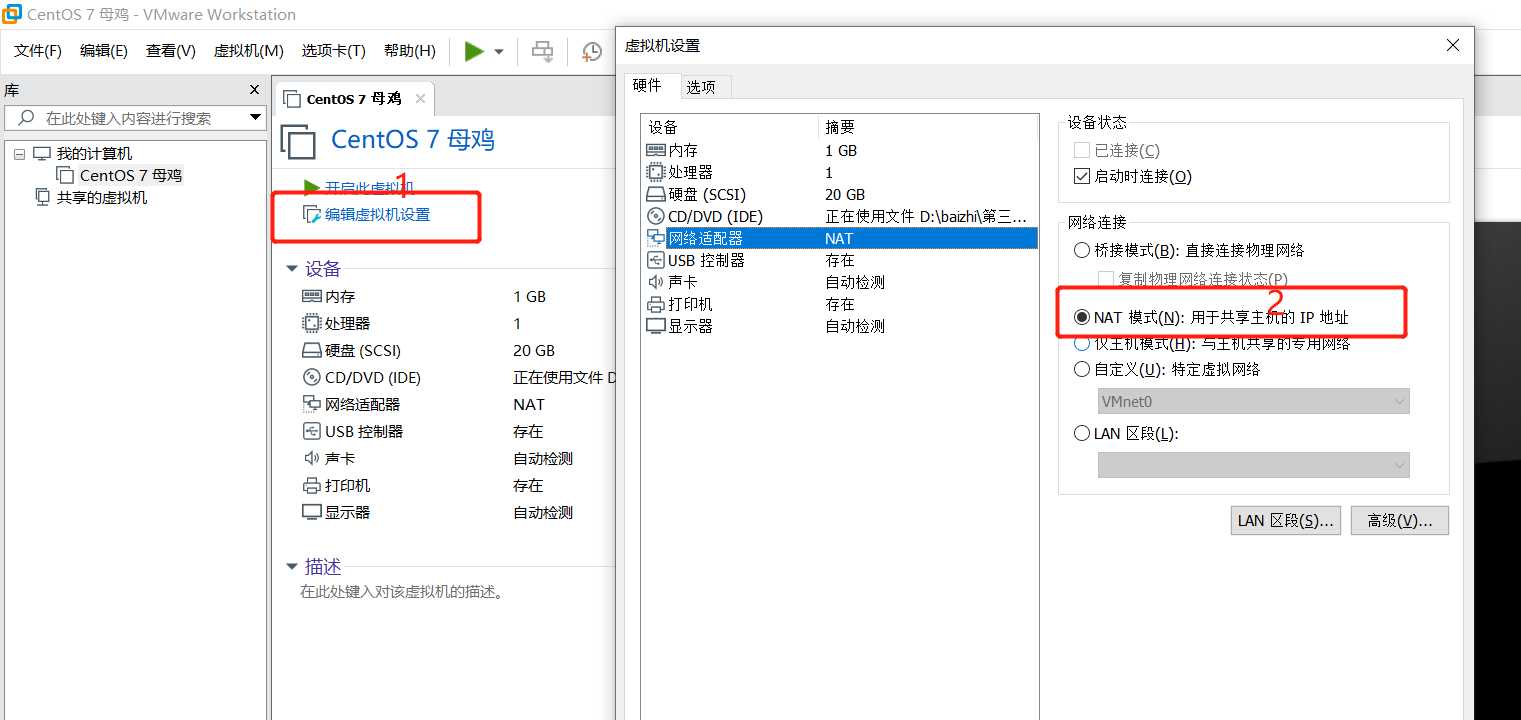
Task: Click the 打印机 printer icon in main window
Action: tap(311, 485)
